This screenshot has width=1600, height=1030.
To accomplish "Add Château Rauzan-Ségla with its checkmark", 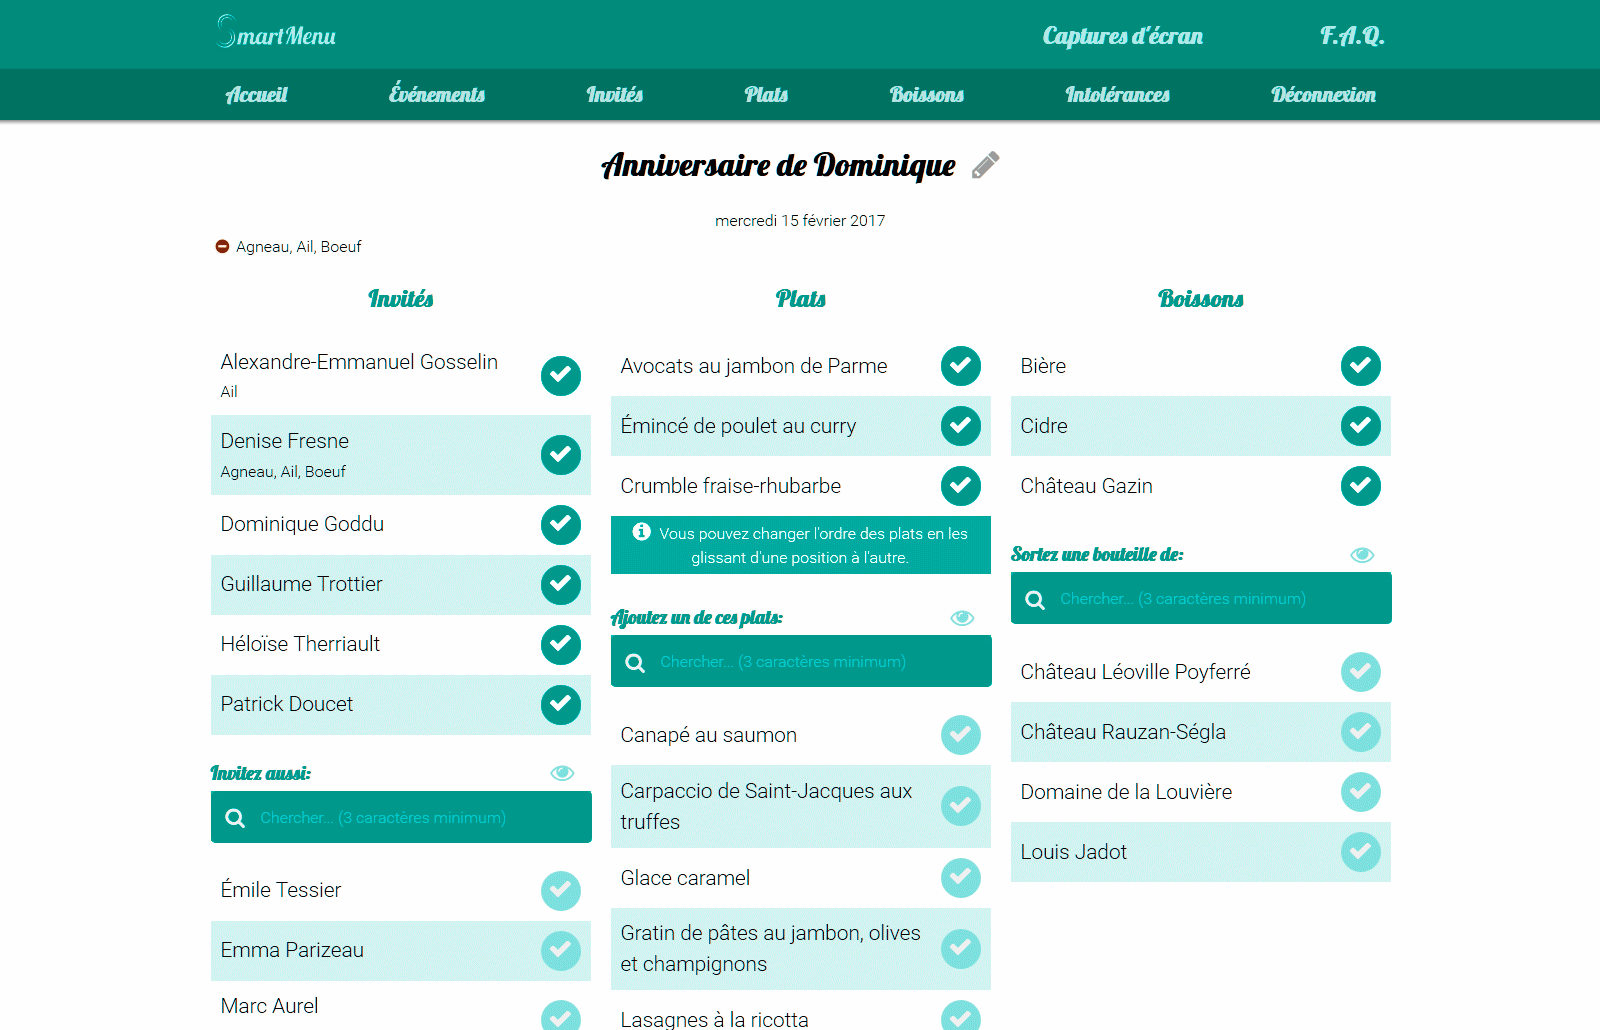I will pos(1361,732).
